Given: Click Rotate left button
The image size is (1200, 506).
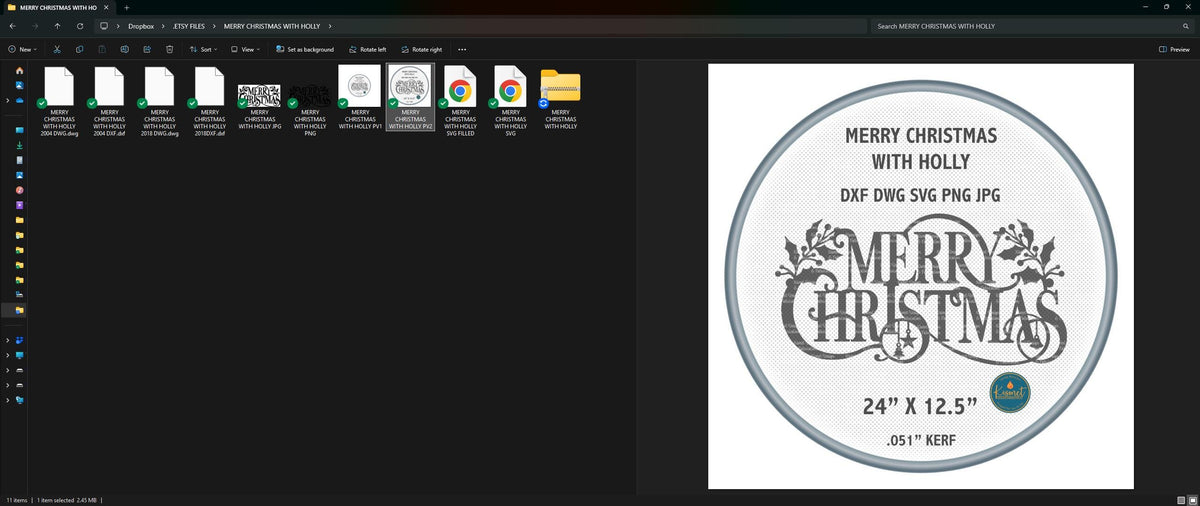Looking at the screenshot, I should point(368,49).
